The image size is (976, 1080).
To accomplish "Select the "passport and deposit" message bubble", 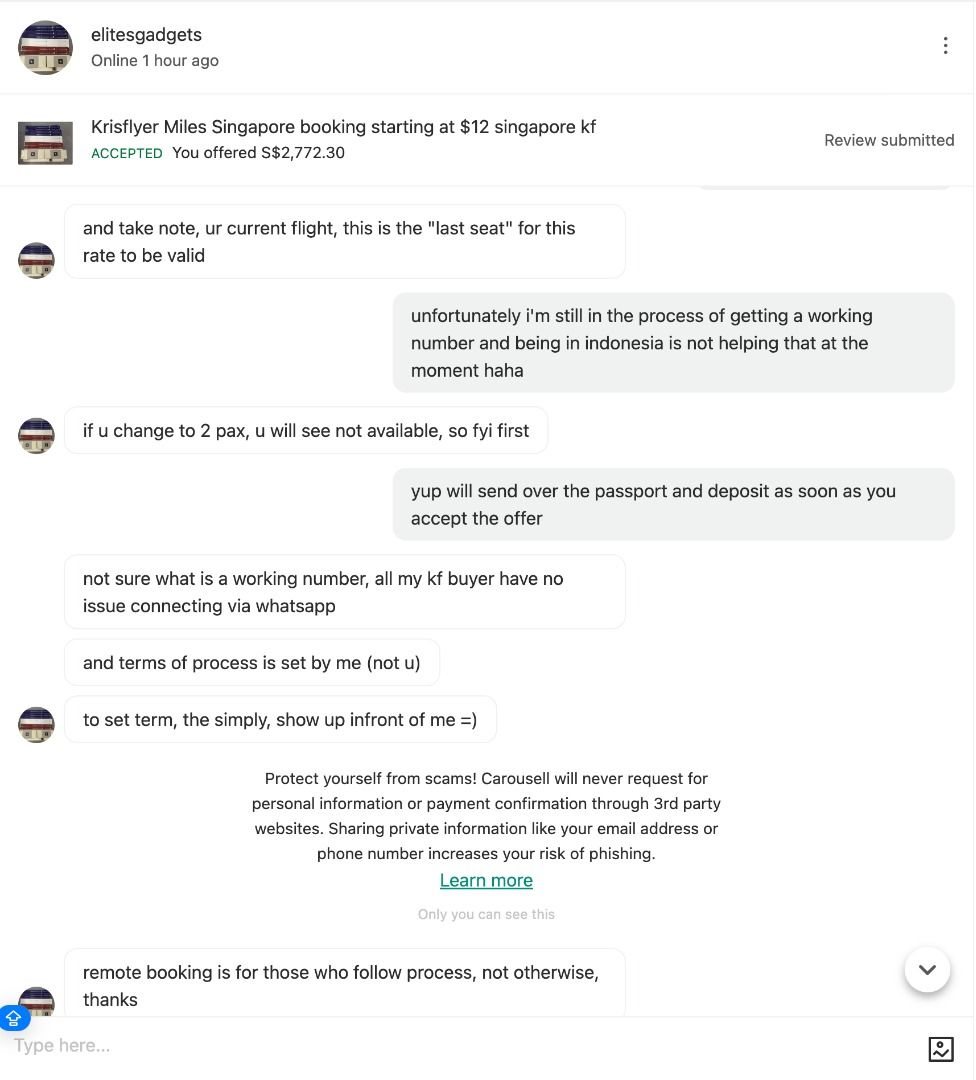I will coord(674,504).
